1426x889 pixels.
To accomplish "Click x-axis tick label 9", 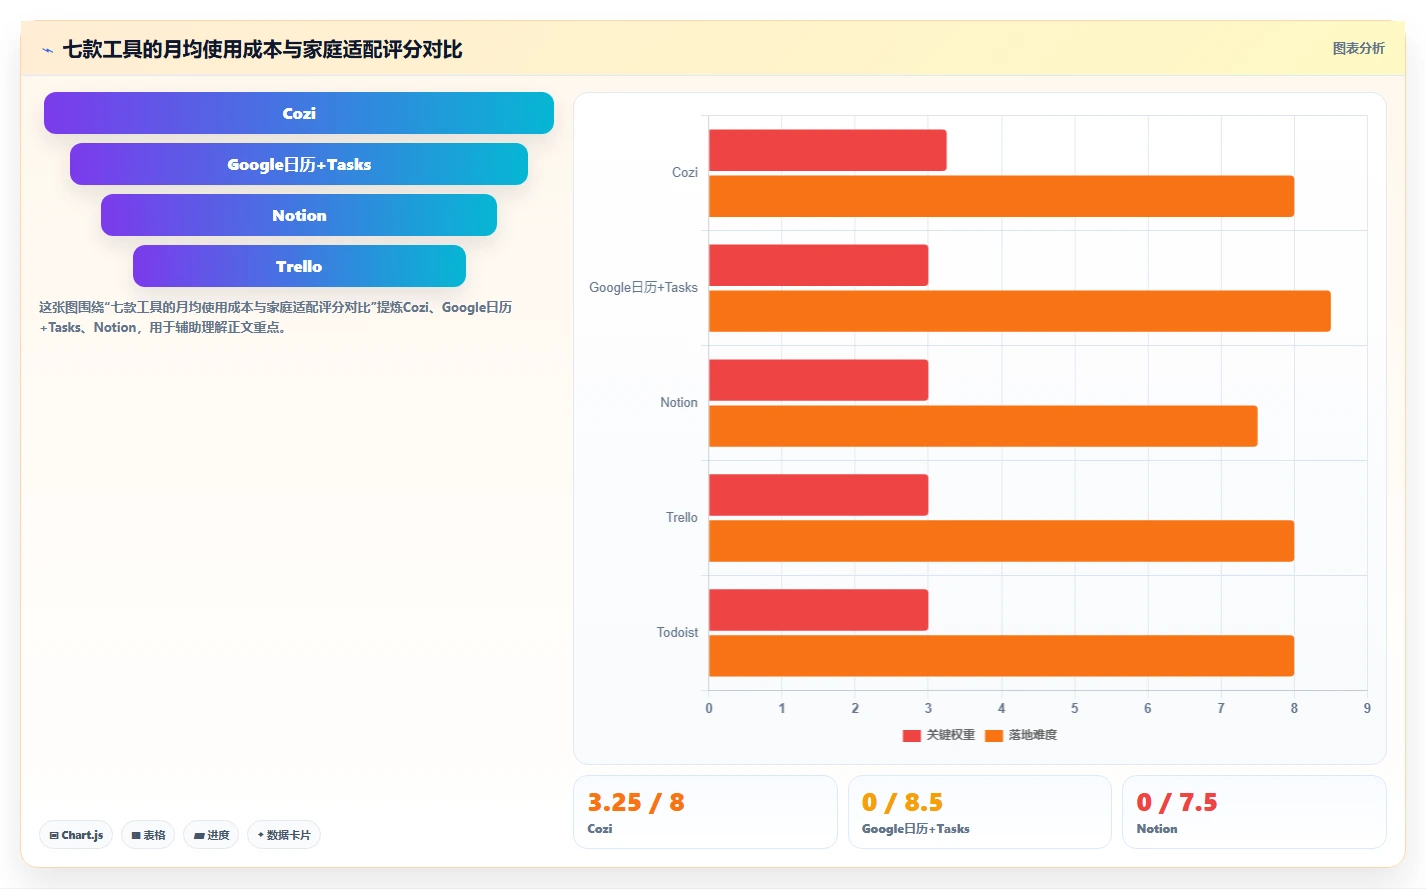I will coord(1367,708).
